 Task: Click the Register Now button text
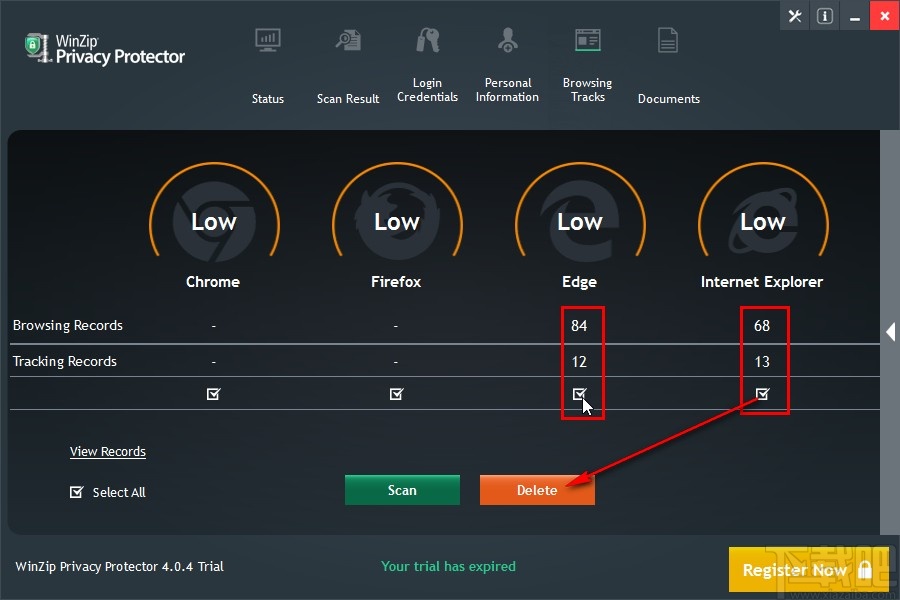pos(794,570)
